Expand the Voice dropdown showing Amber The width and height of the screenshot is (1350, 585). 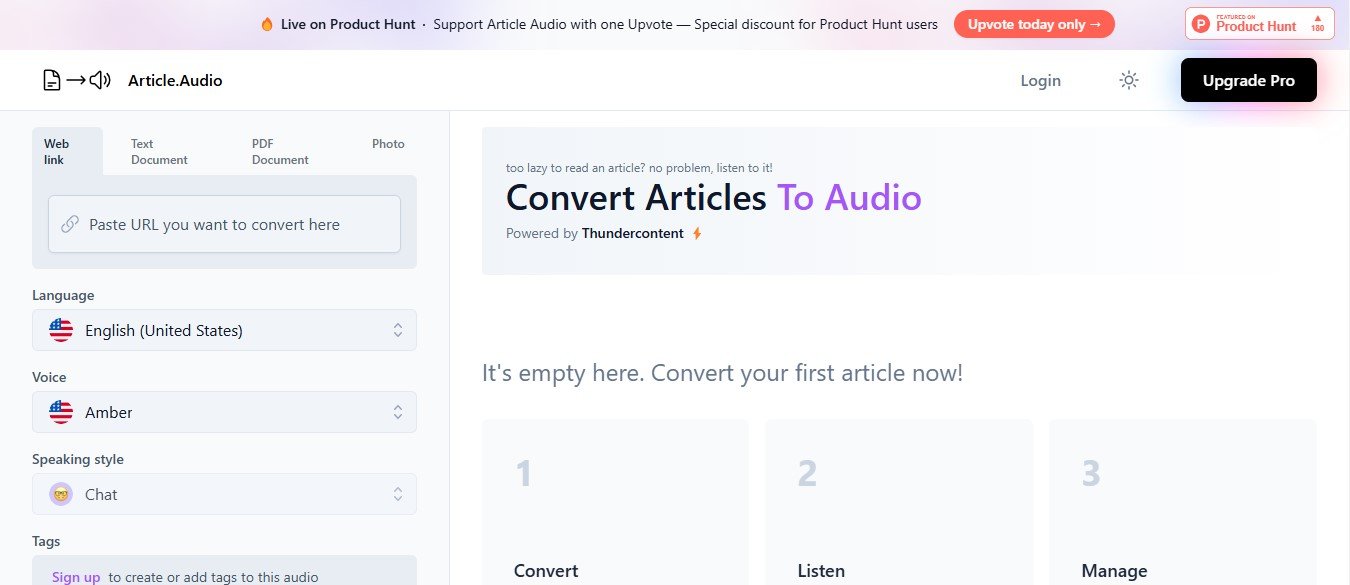click(224, 412)
